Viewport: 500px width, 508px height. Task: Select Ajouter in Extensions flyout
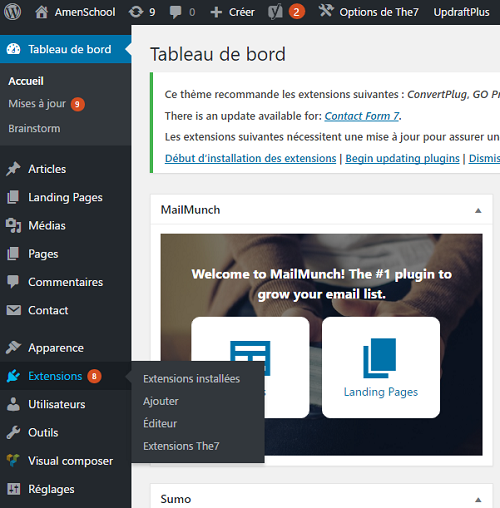(x=161, y=401)
